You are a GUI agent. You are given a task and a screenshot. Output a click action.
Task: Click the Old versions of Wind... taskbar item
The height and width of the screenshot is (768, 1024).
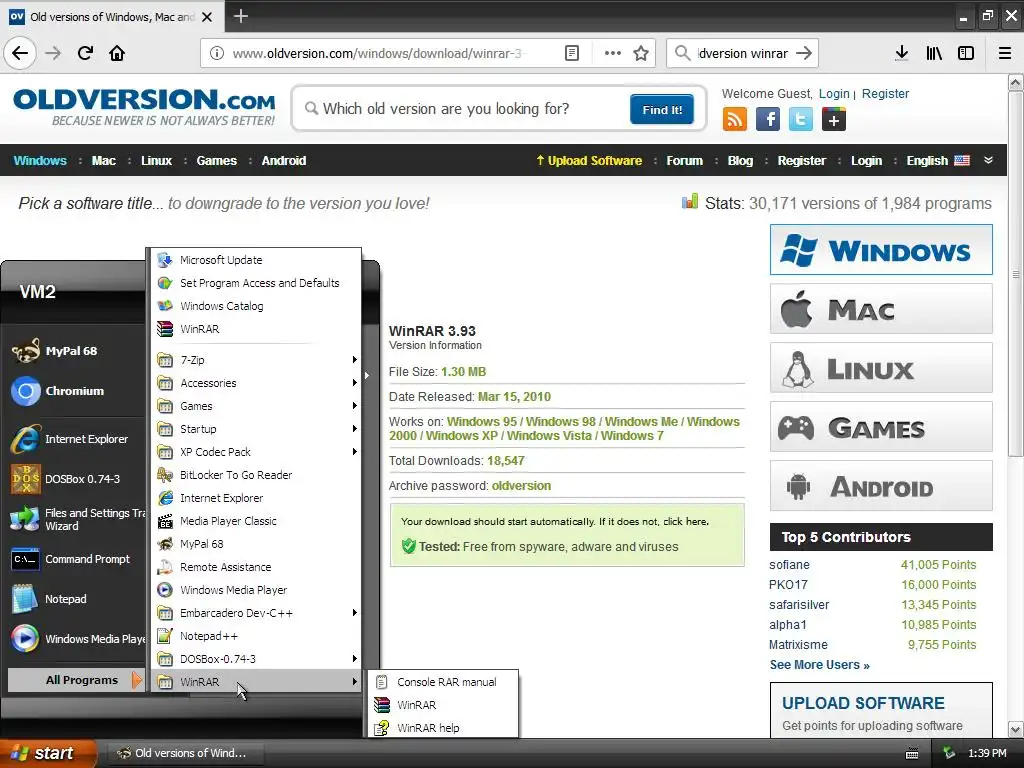(185, 754)
